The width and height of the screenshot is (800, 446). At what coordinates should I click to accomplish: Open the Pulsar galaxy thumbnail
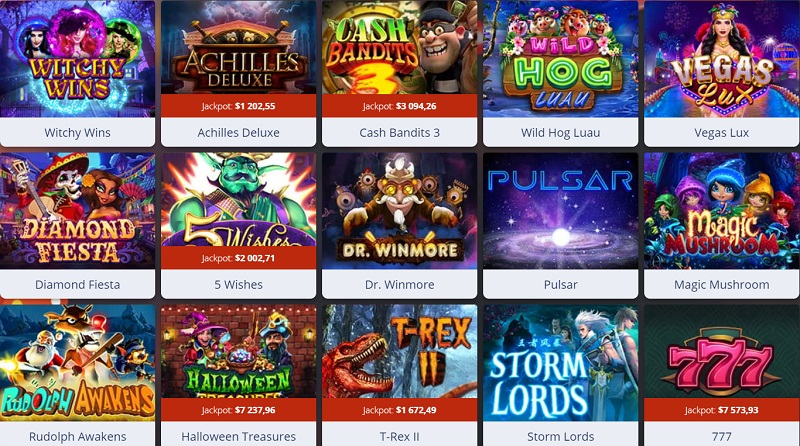click(x=560, y=211)
